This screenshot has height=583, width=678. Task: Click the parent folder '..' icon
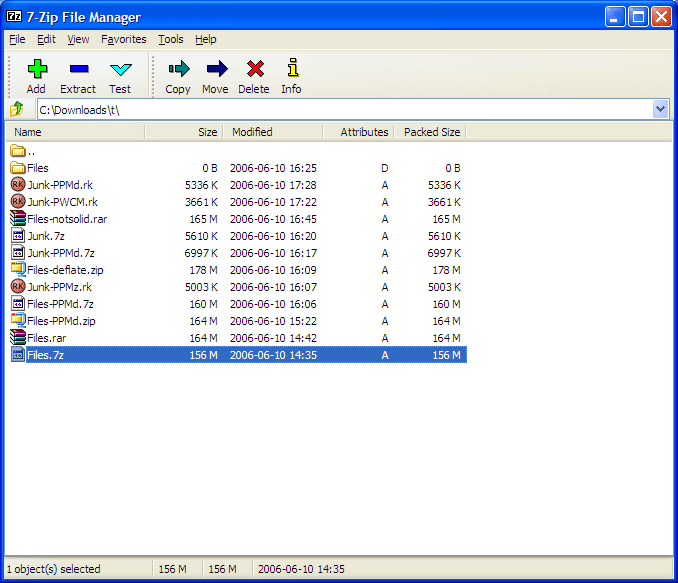pyautogui.click(x=17, y=151)
